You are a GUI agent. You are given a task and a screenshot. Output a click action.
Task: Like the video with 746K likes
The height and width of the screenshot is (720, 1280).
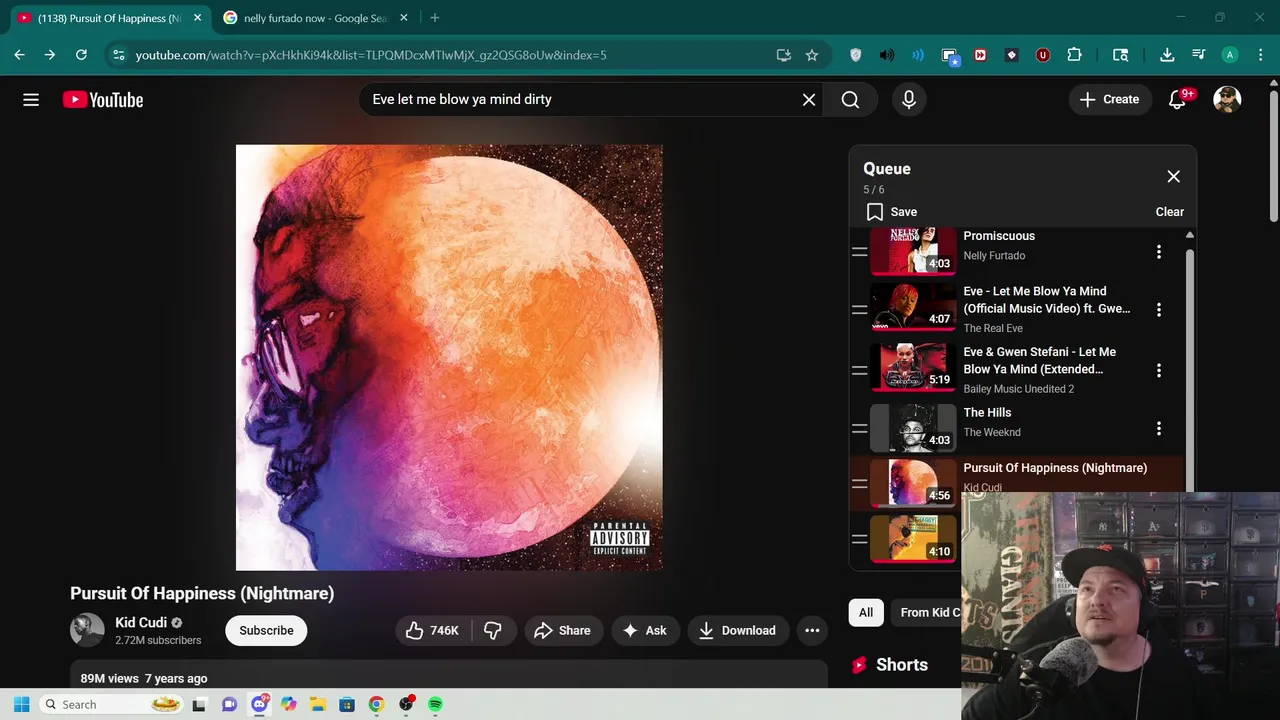pos(432,631)
